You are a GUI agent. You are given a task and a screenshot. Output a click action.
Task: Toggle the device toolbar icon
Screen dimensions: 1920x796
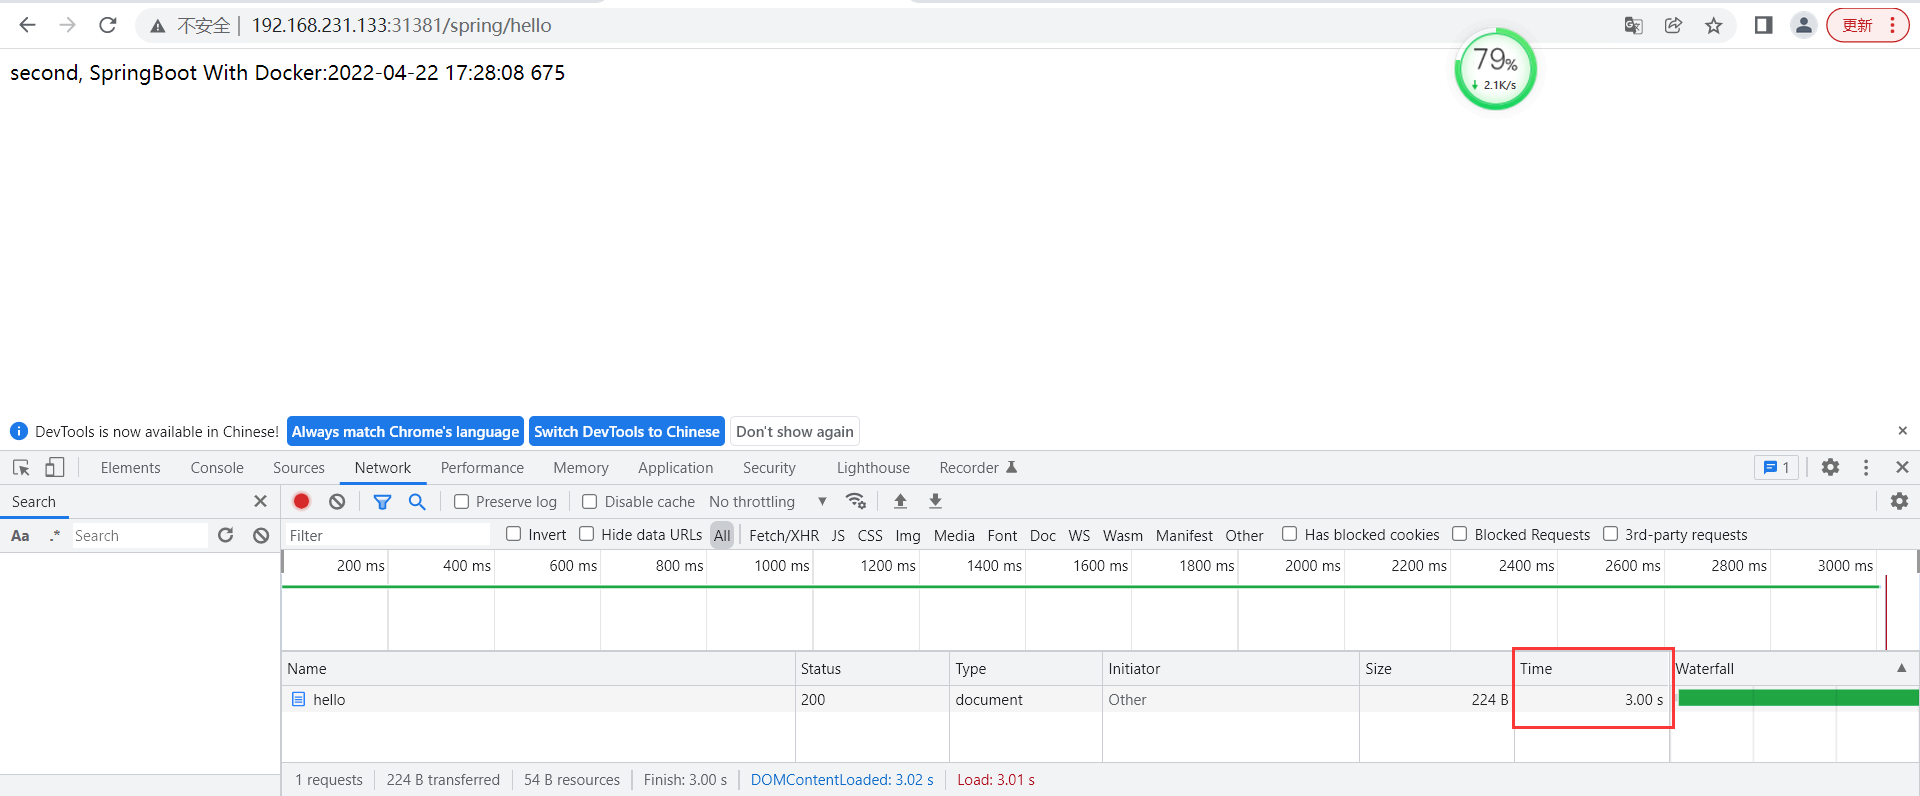coord(54,467)
